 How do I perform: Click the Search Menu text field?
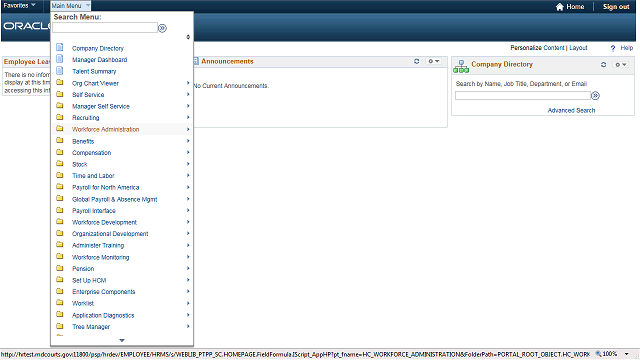(x=105, y=28)
